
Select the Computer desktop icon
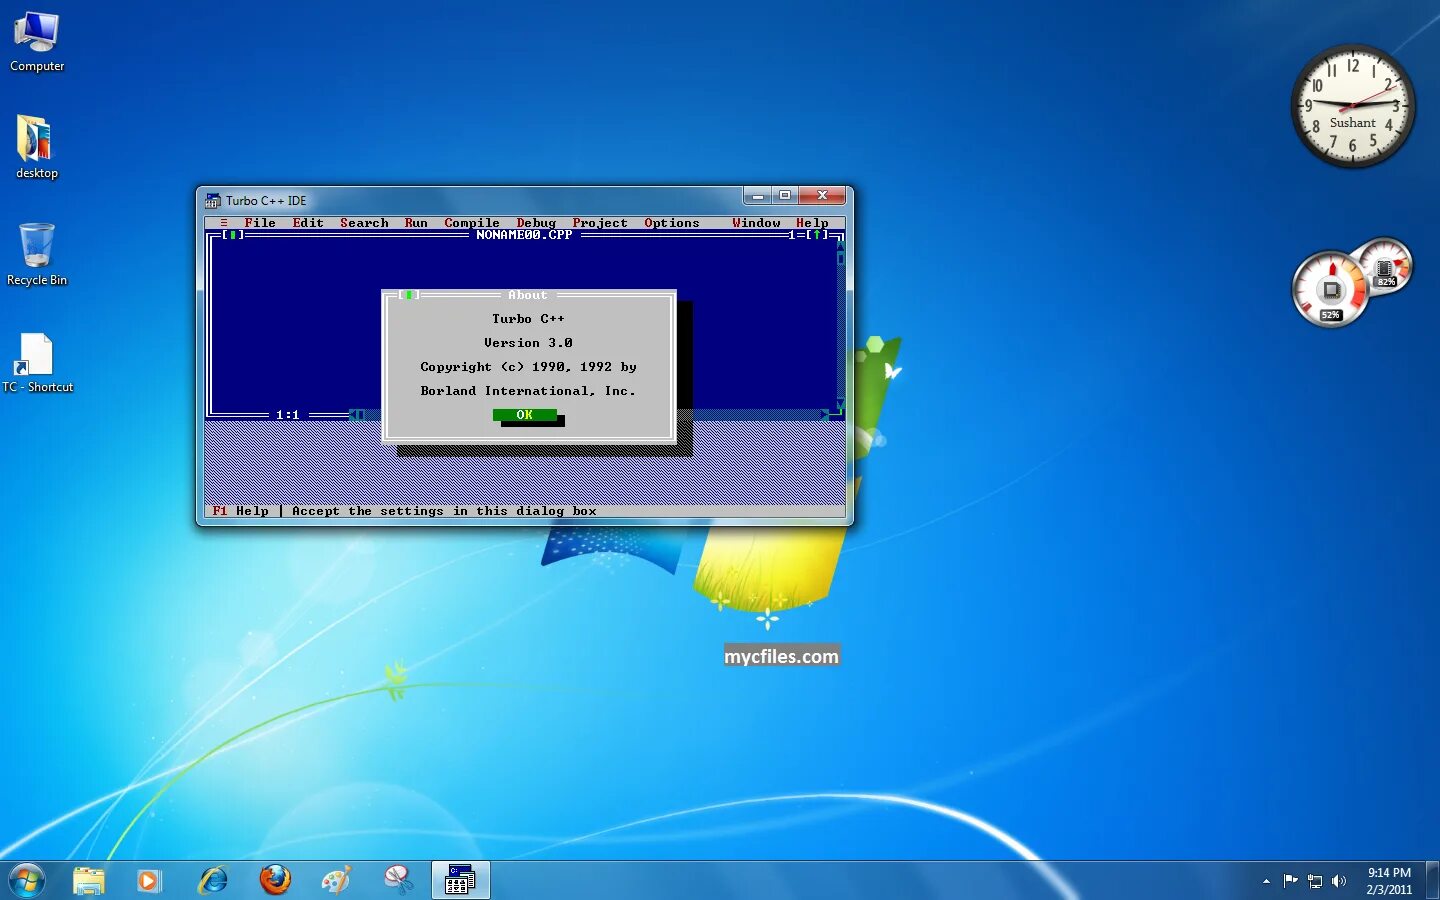click(x=37, y=42)
